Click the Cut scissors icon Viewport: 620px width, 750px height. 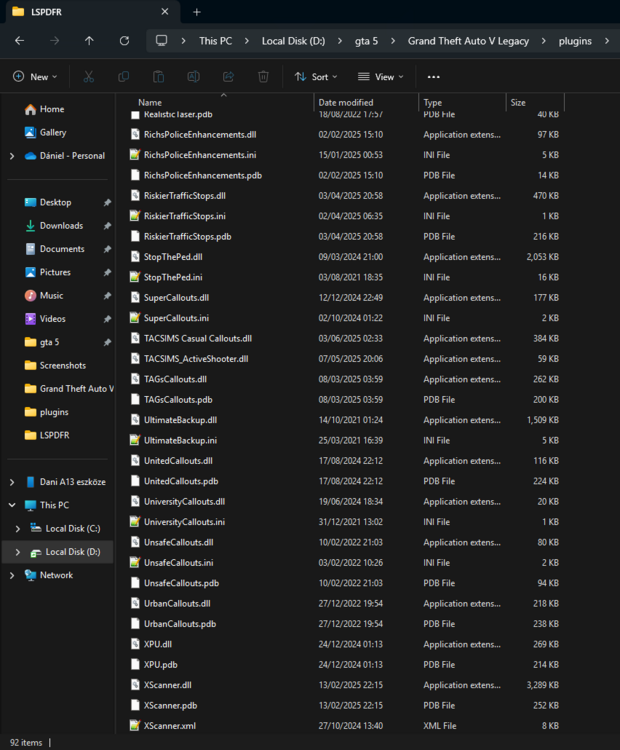pos(89,77)
